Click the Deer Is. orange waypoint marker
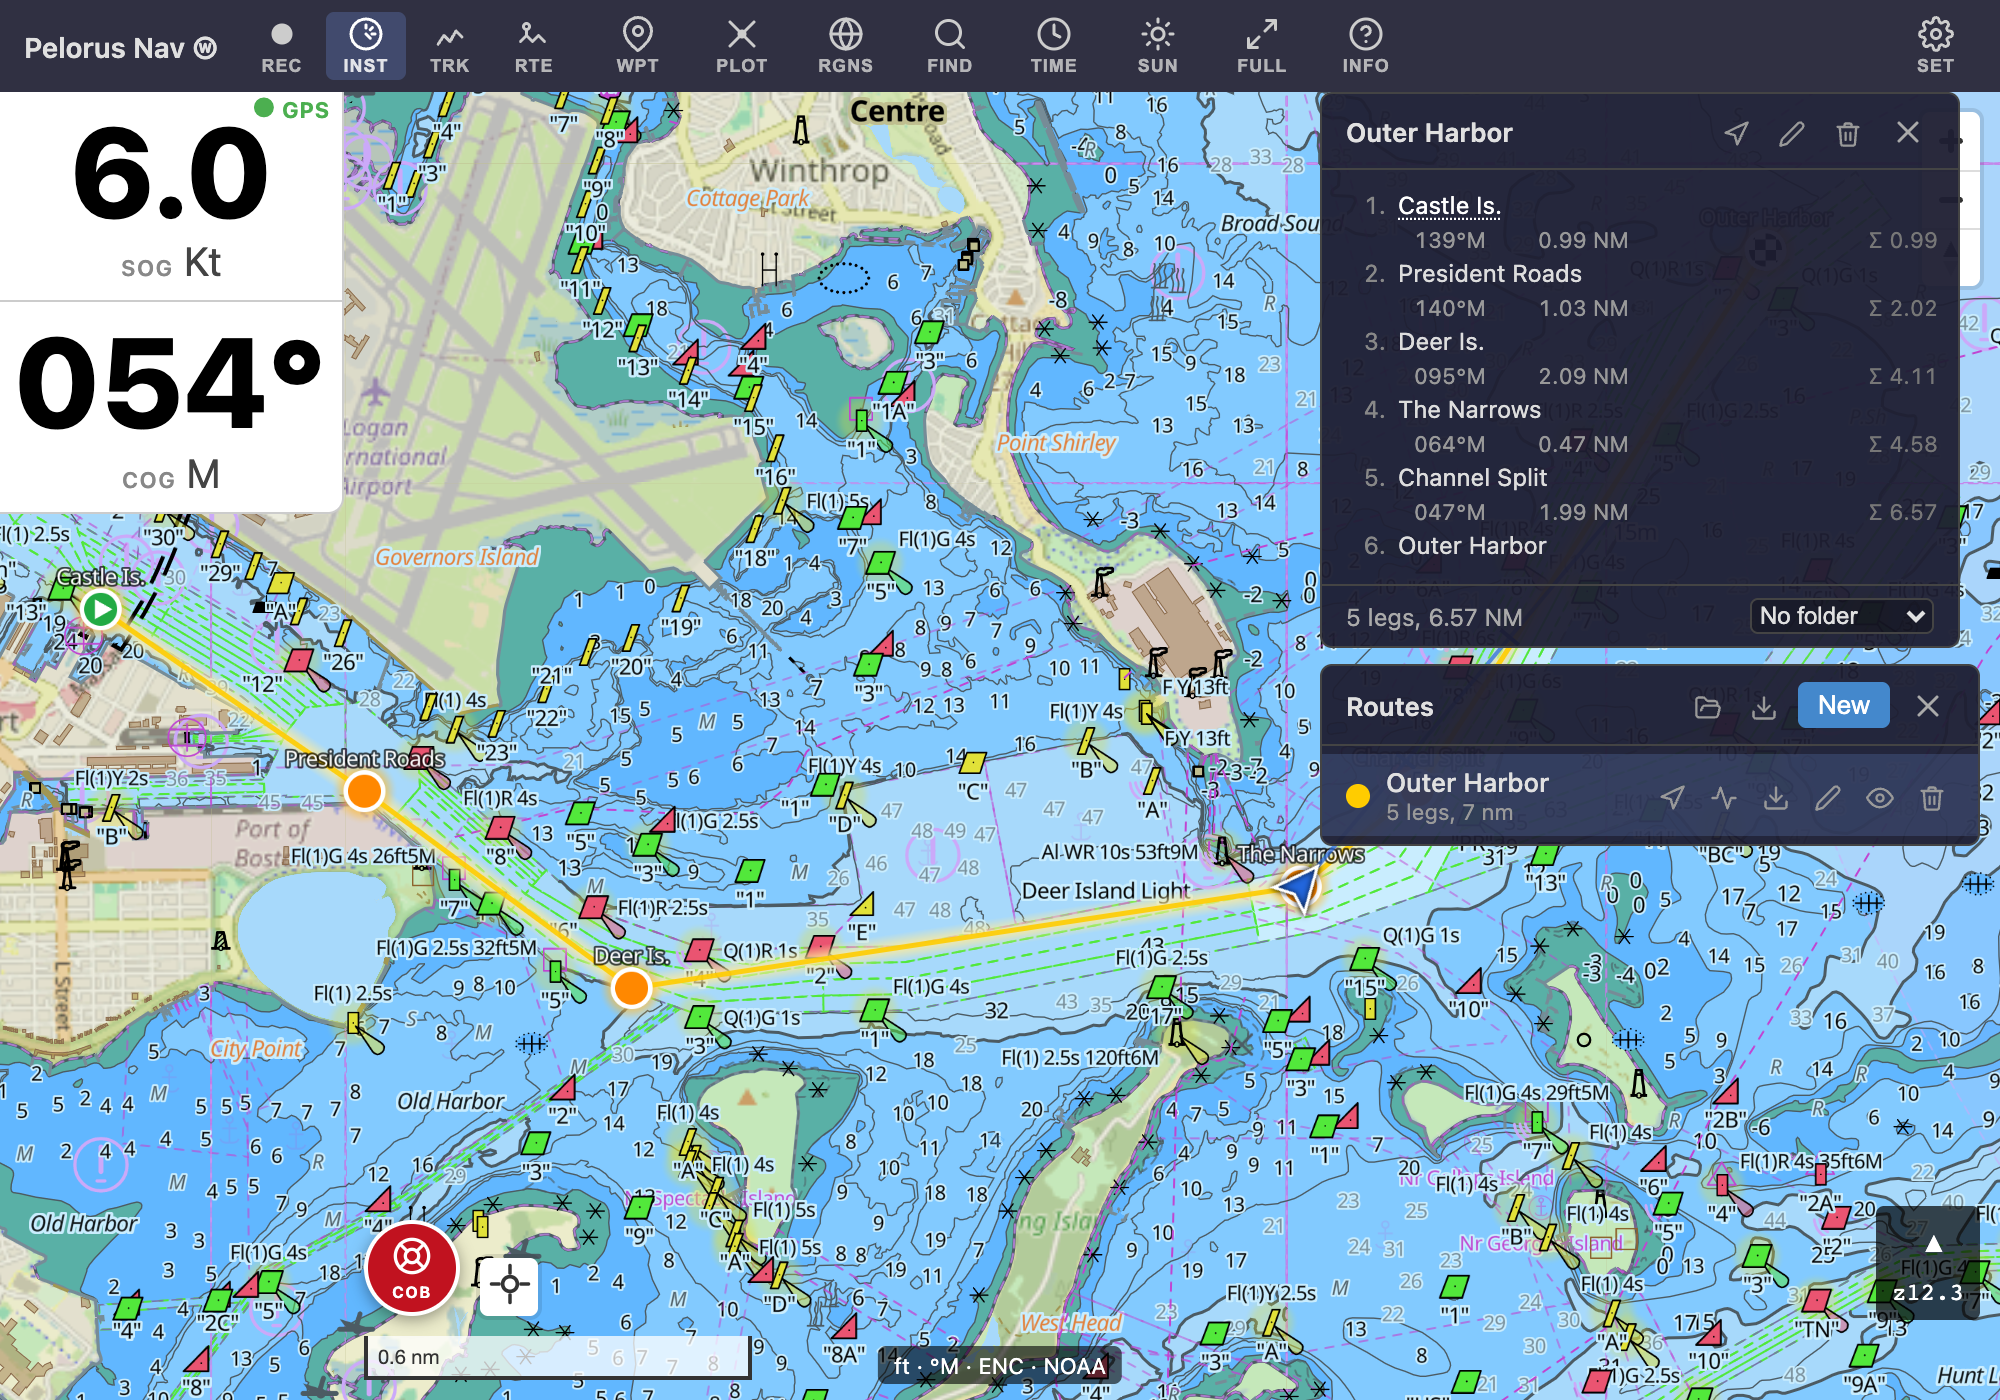2000x1400 pixels. point(632,988)
